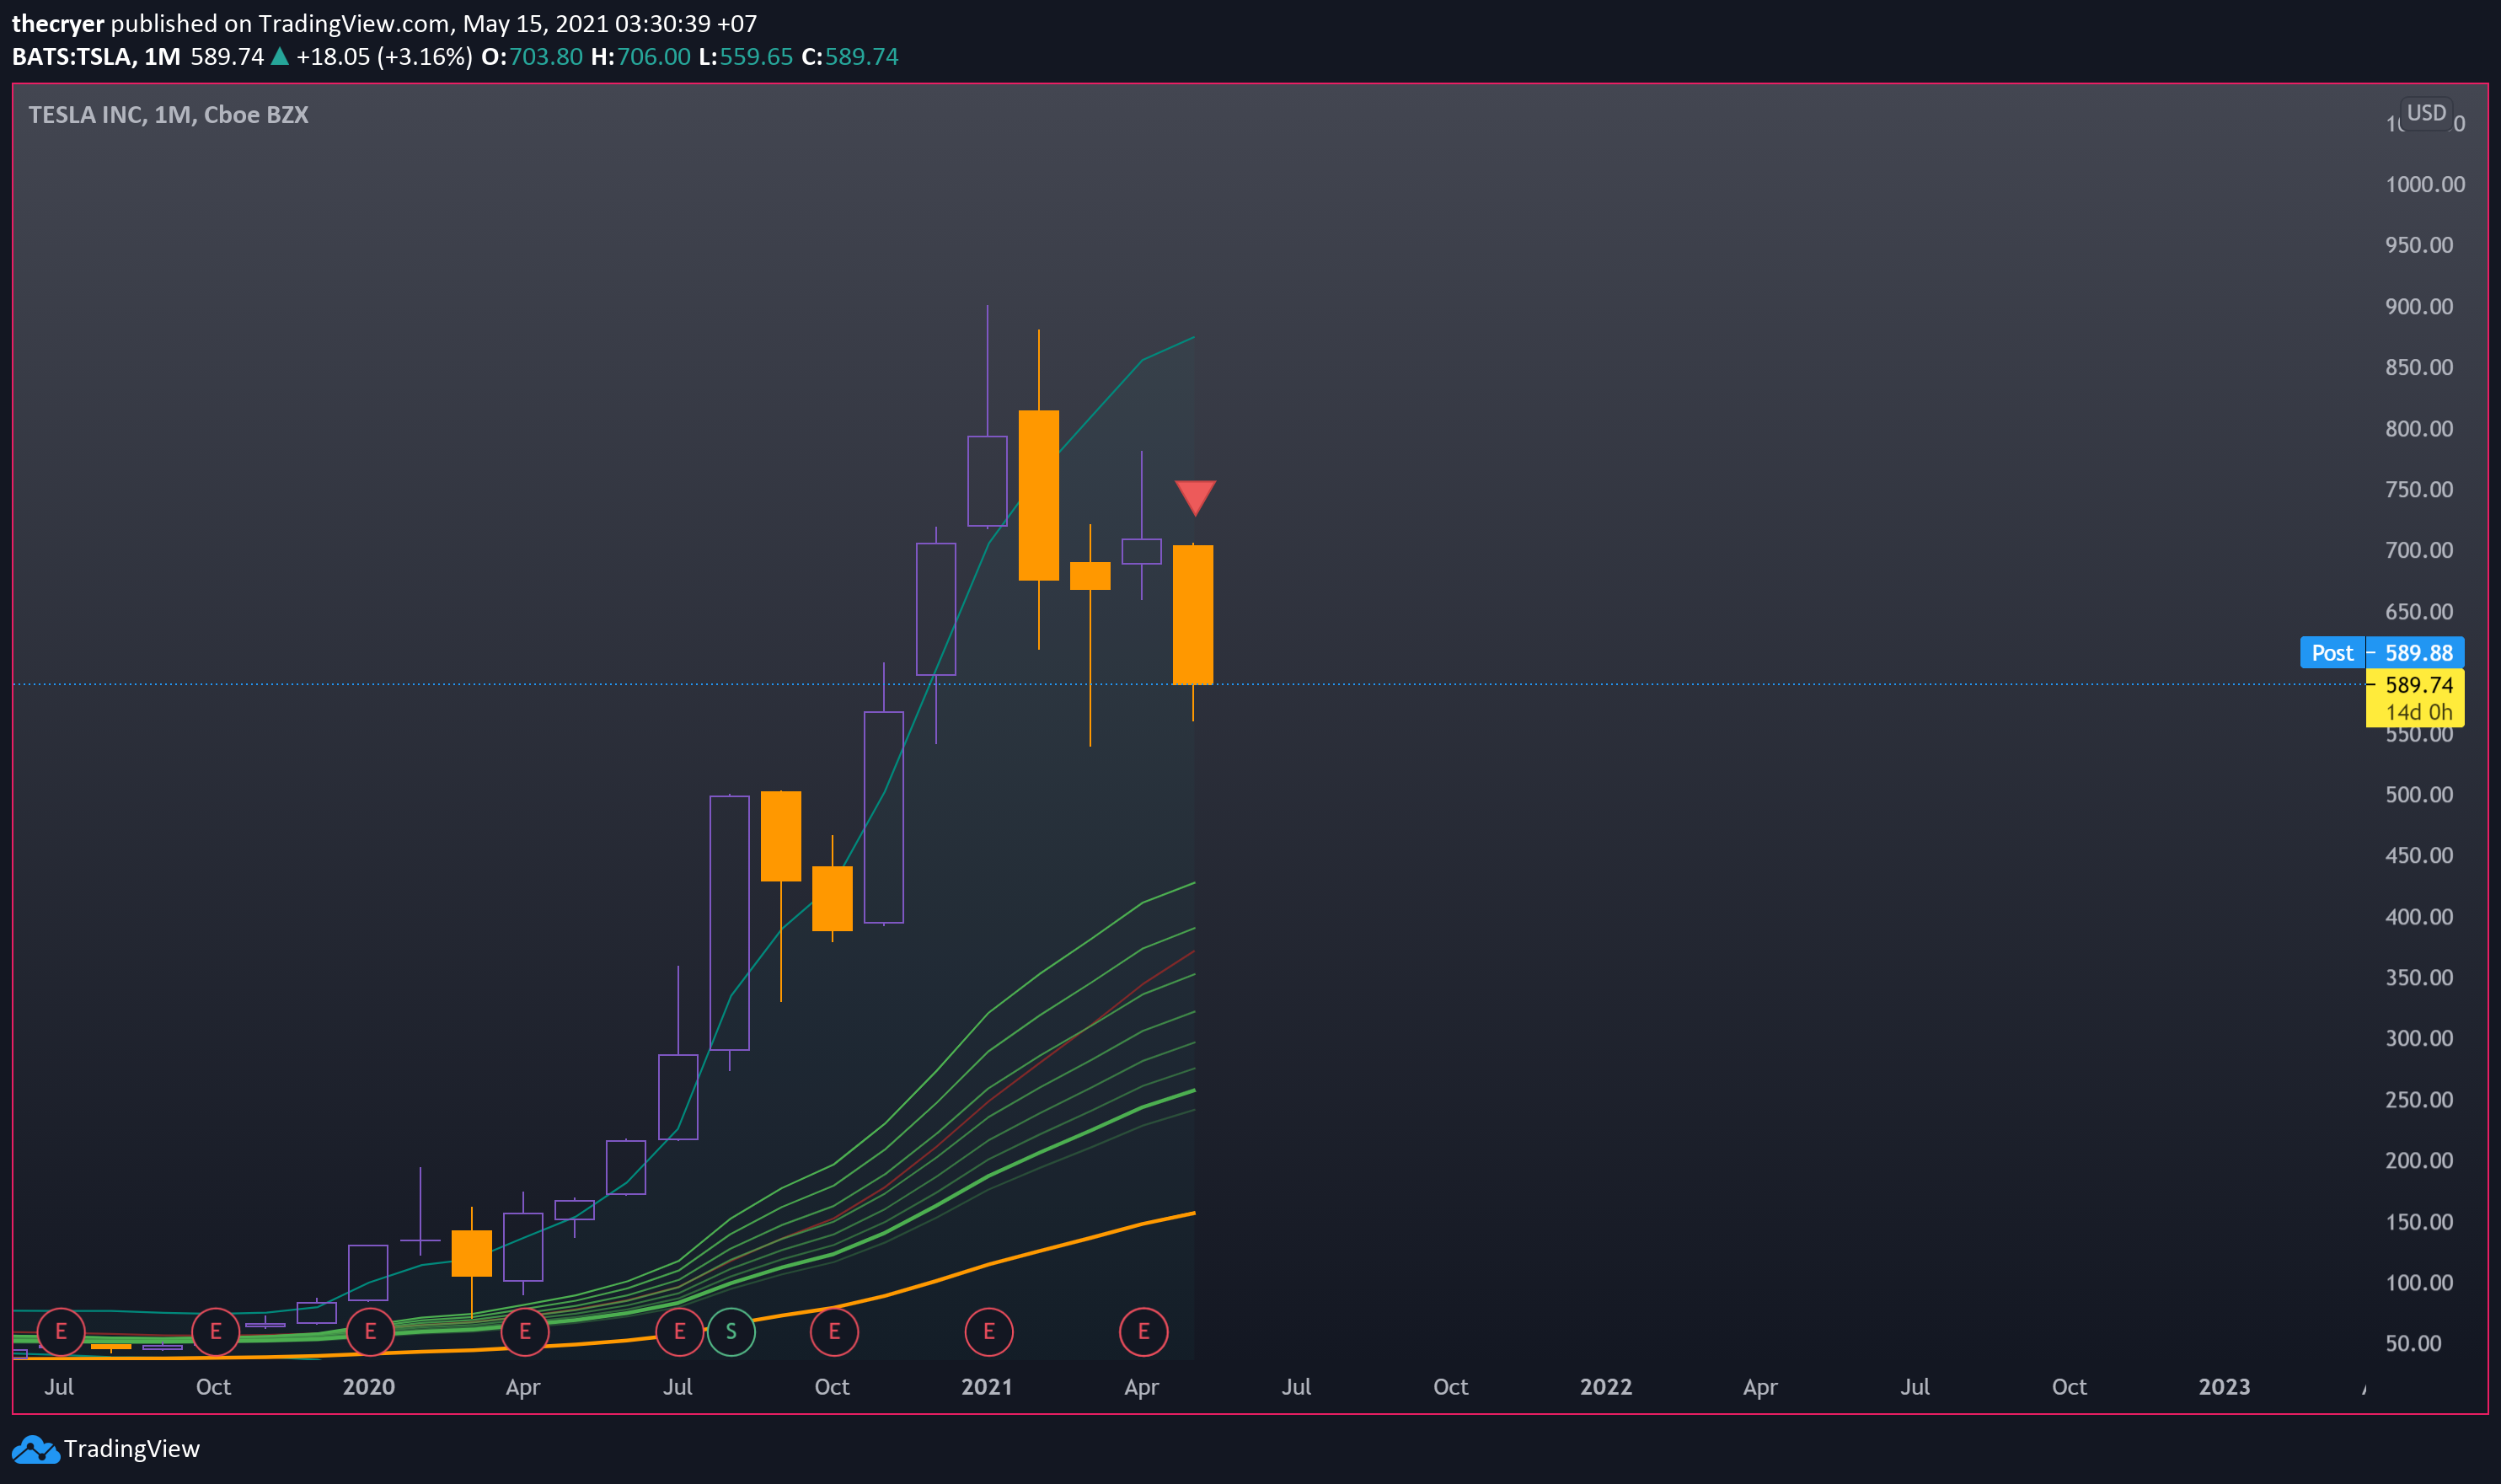Image resolution: width=2501 pixels, height=1484 pixels.
Task: Click the earnings E marker near Apr 2020
Action: (525, 1332)
